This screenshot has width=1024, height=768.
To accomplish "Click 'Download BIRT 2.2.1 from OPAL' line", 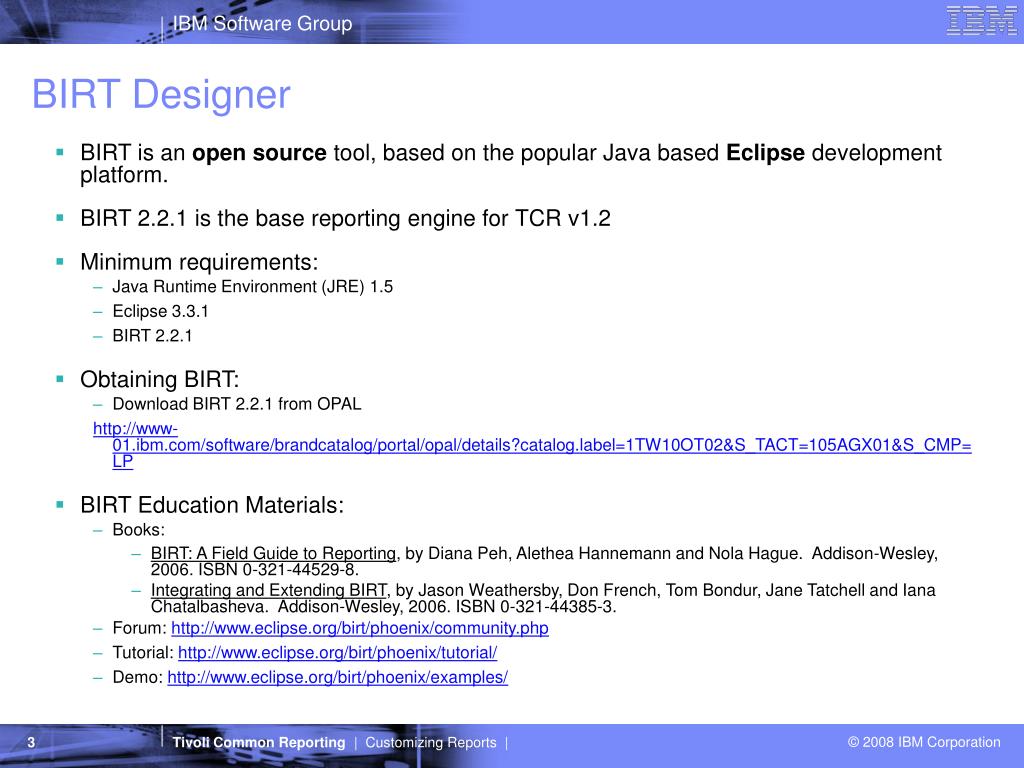I will (x=237, y=404).
